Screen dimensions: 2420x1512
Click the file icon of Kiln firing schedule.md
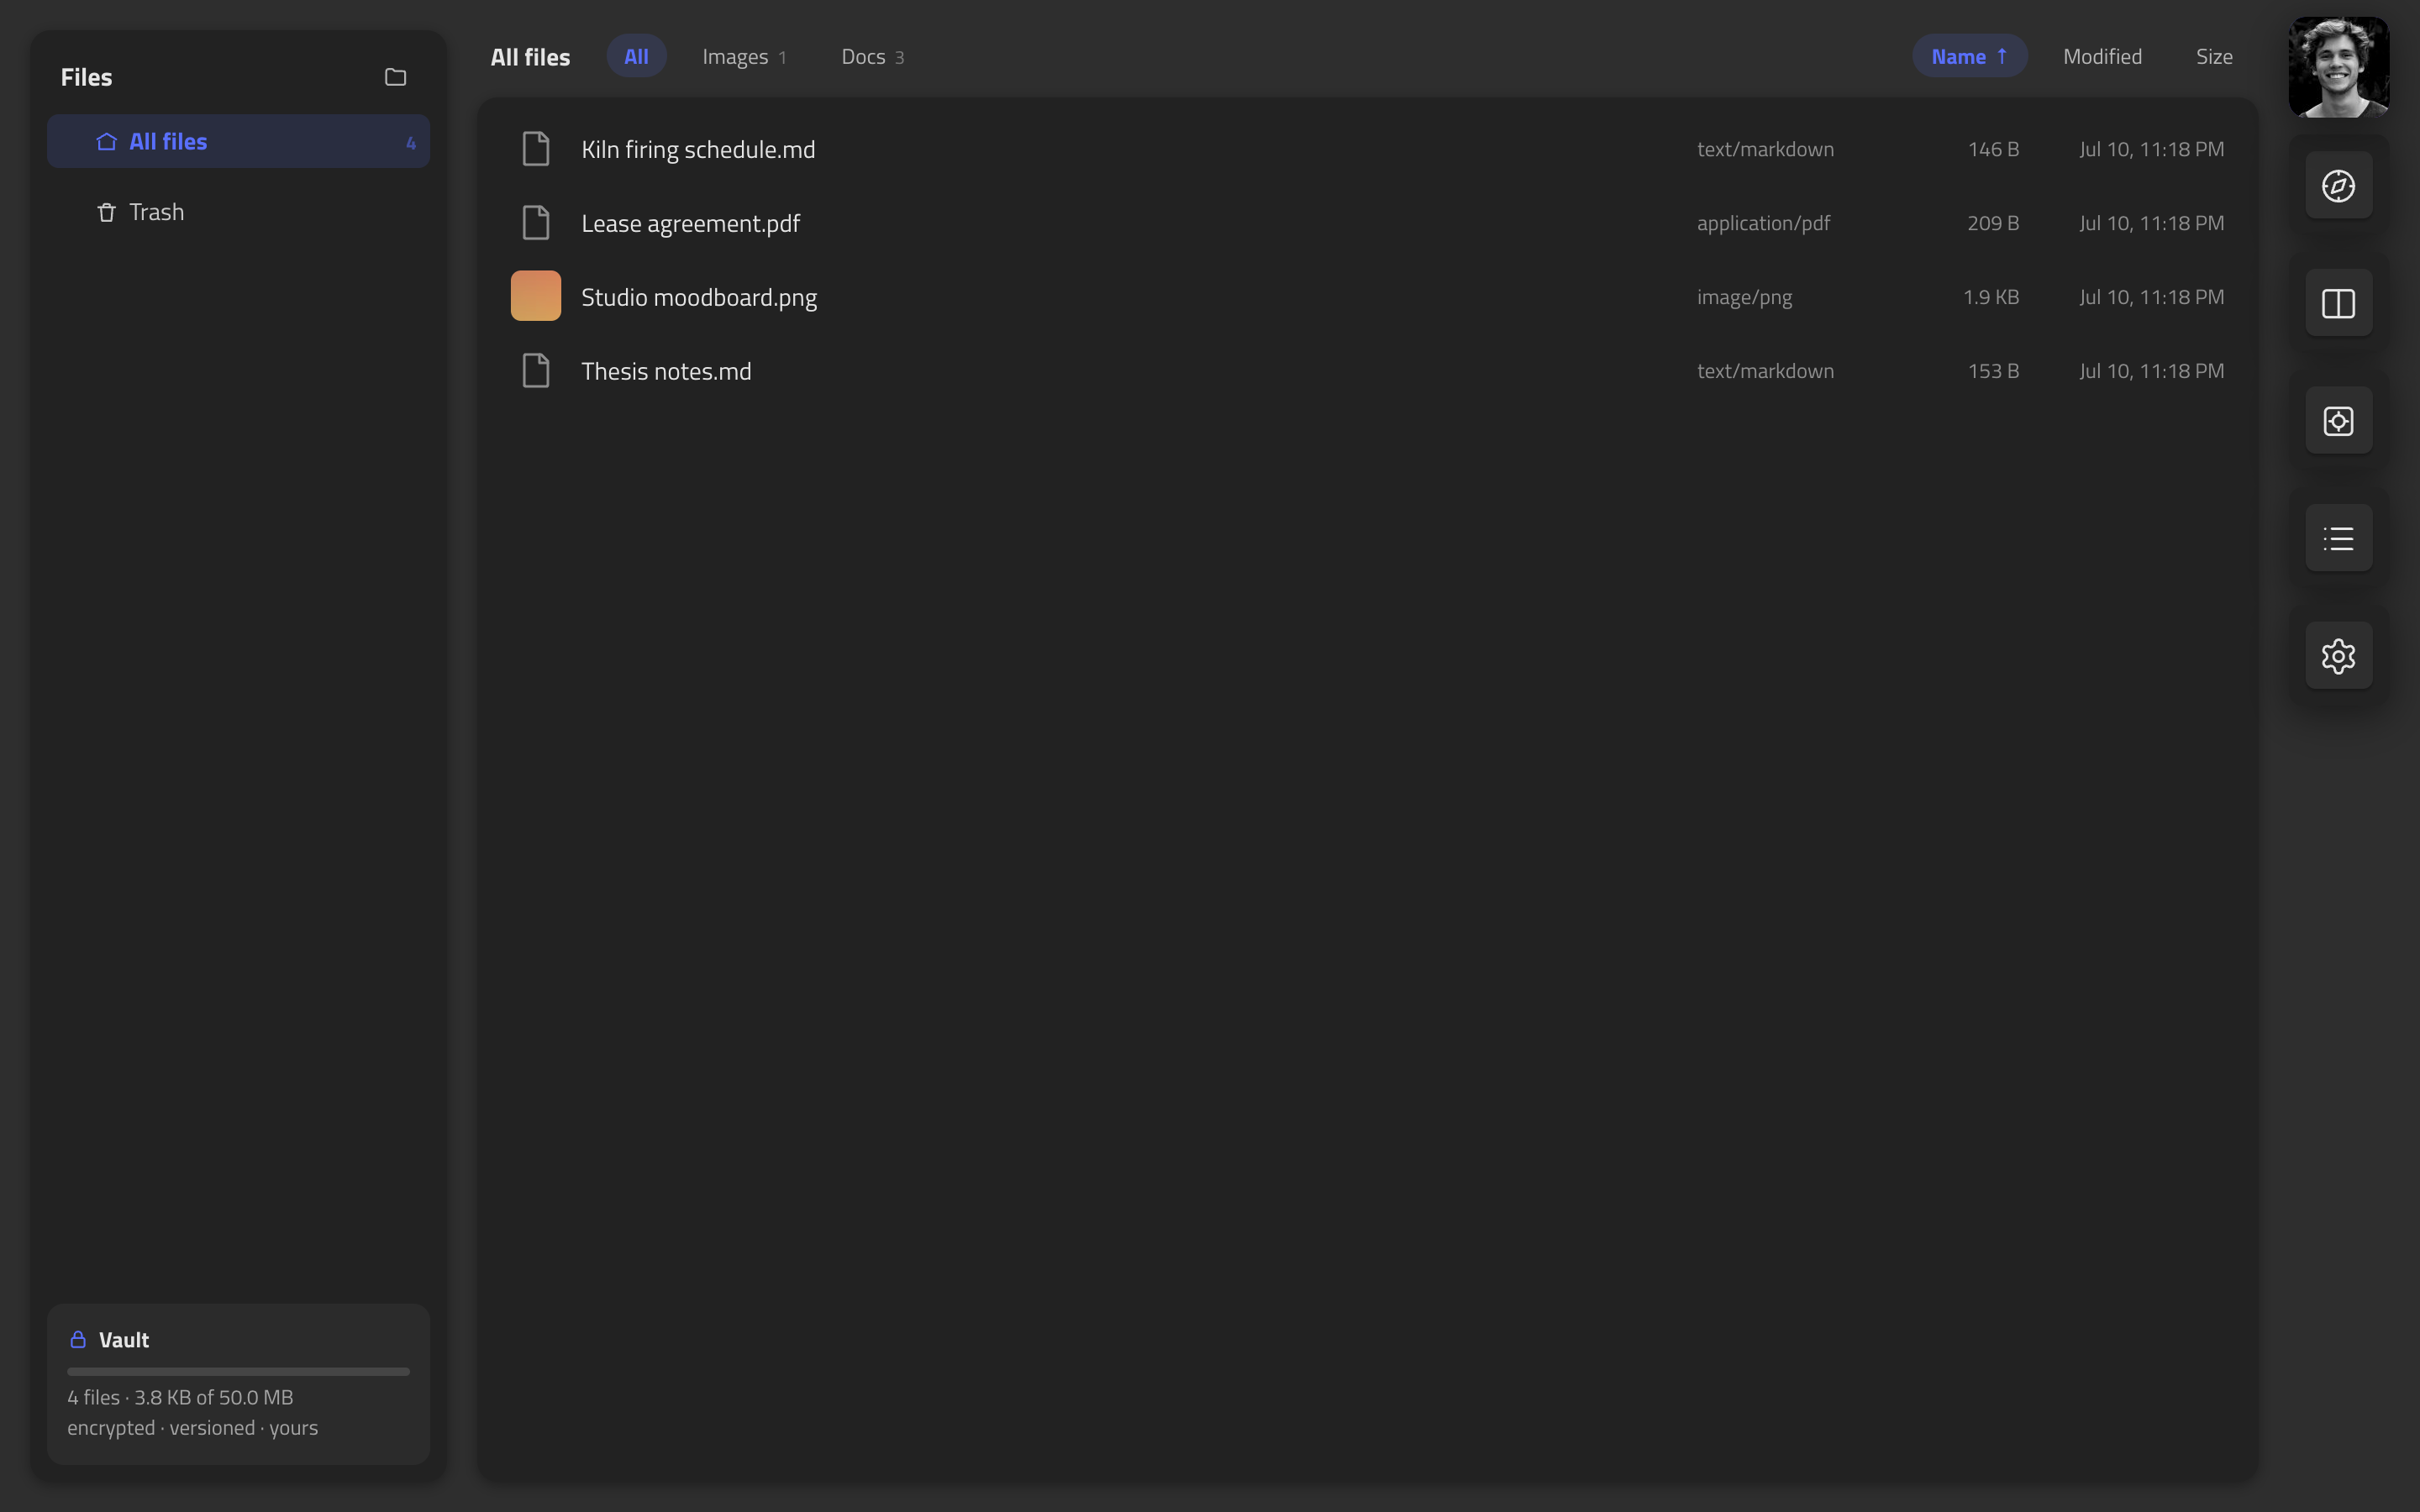click(x=536, y=149)
